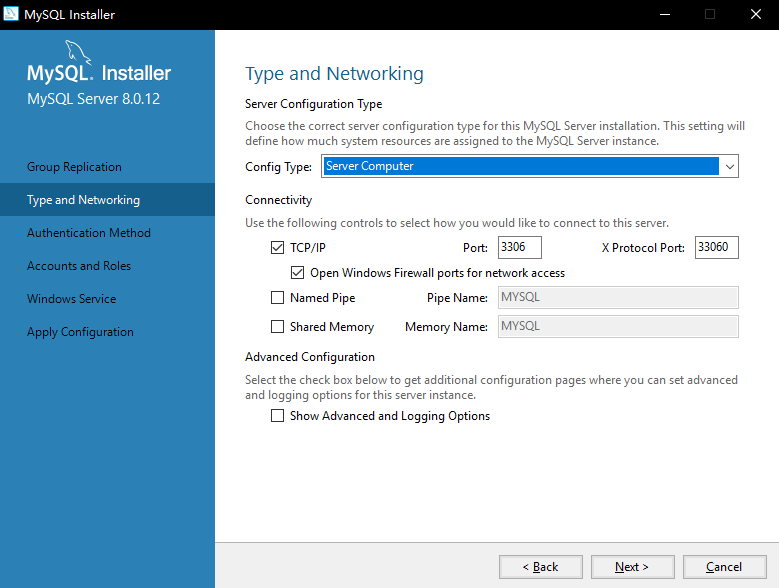Click the MySQL Installer title bar icon
The width and height of the screenshot is (779, 588).
click(x=10, y=13)
